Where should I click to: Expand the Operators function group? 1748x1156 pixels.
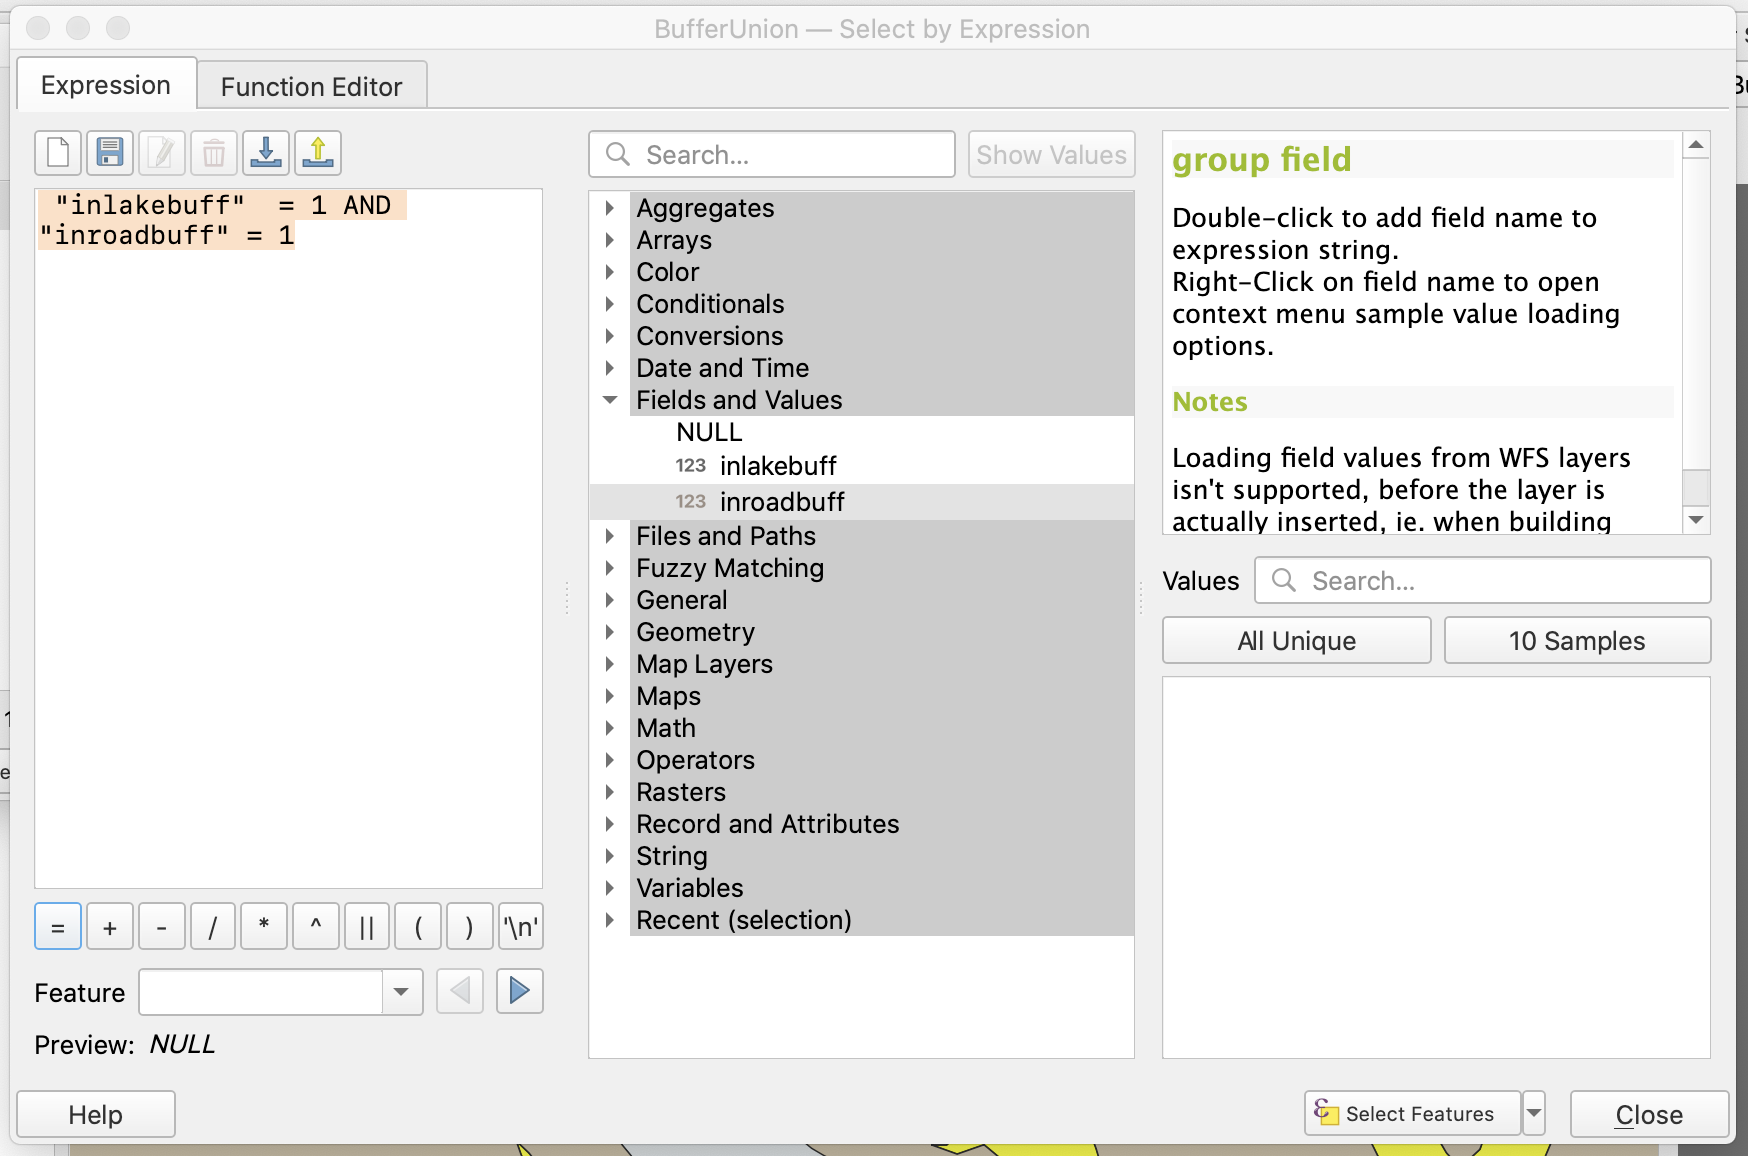click(610, 760)
